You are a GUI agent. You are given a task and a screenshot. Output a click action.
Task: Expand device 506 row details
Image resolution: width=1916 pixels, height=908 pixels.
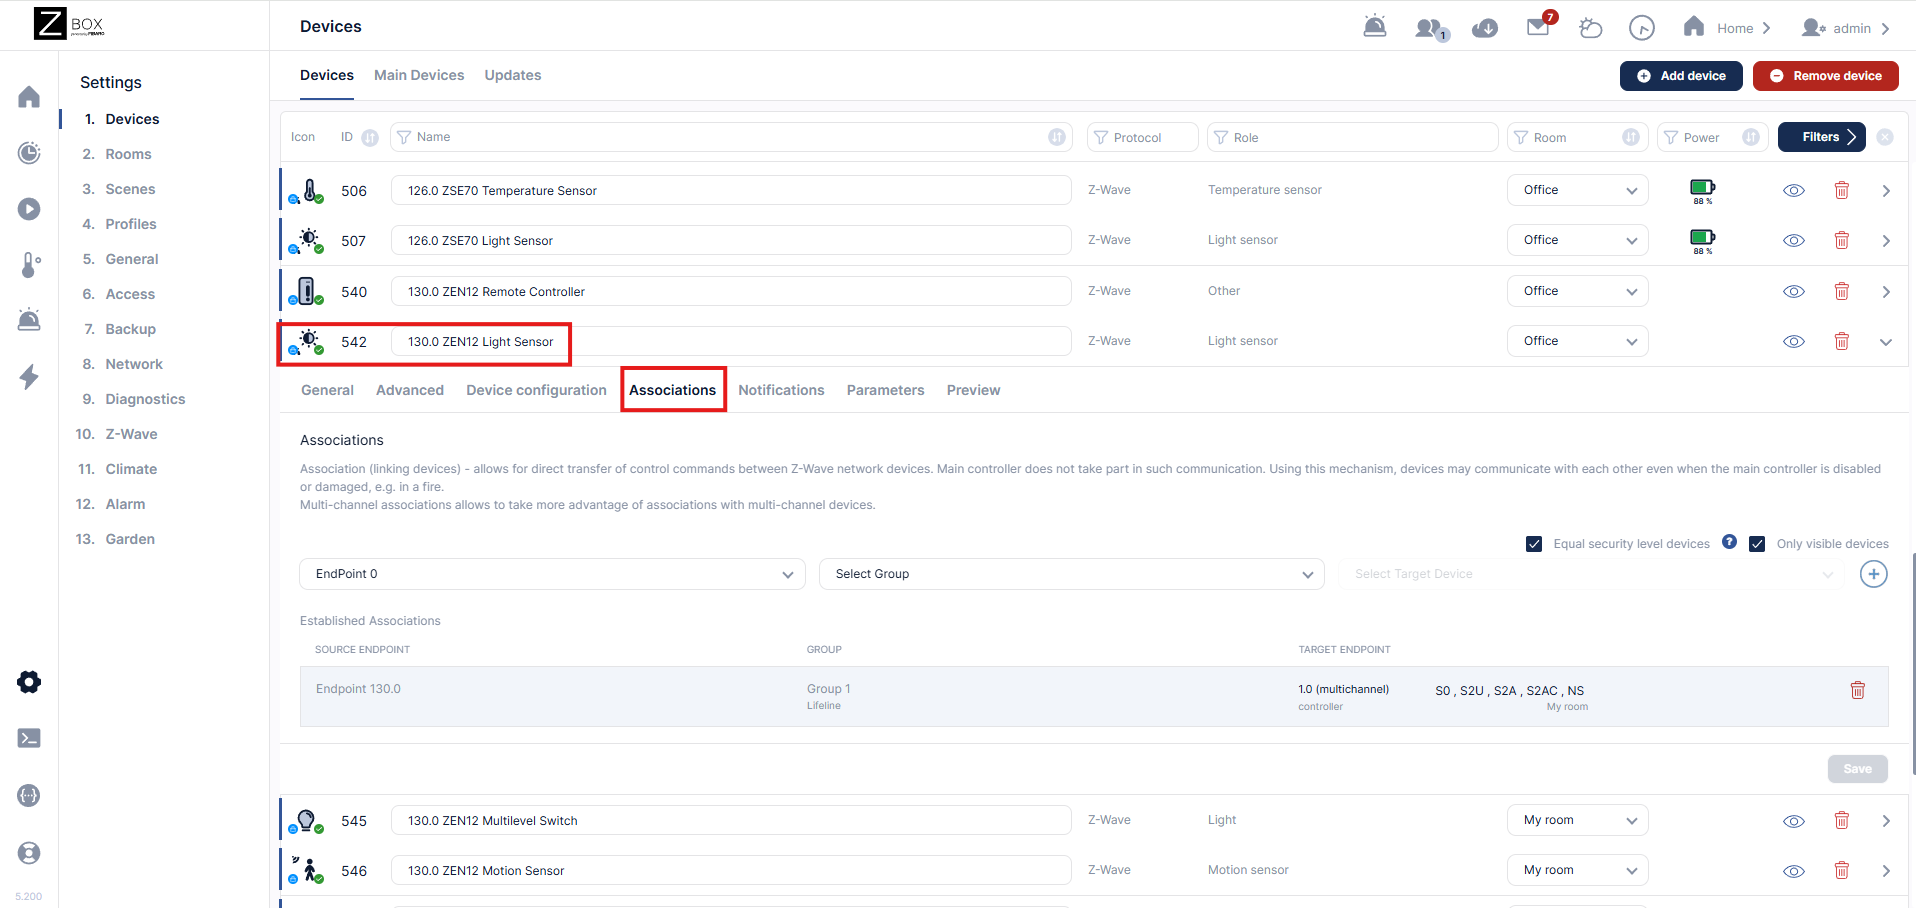click(x=1886, y=190)
